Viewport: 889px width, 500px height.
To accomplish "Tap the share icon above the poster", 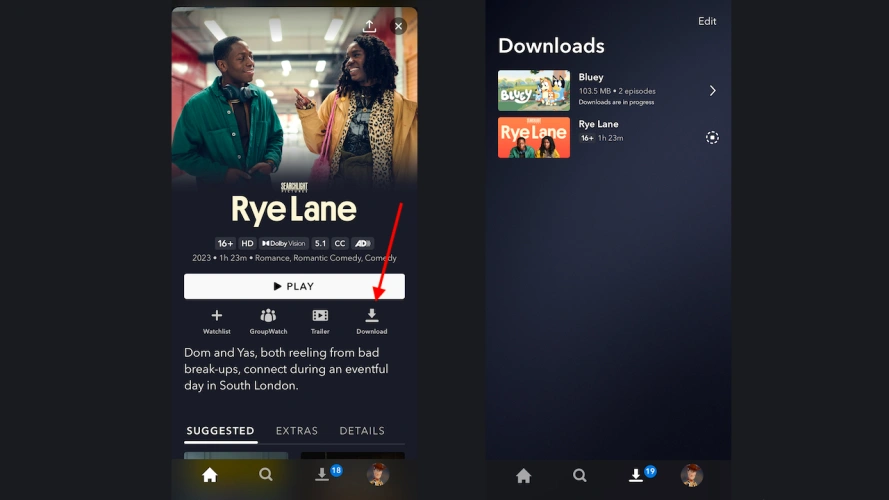I will click(369, 26).
